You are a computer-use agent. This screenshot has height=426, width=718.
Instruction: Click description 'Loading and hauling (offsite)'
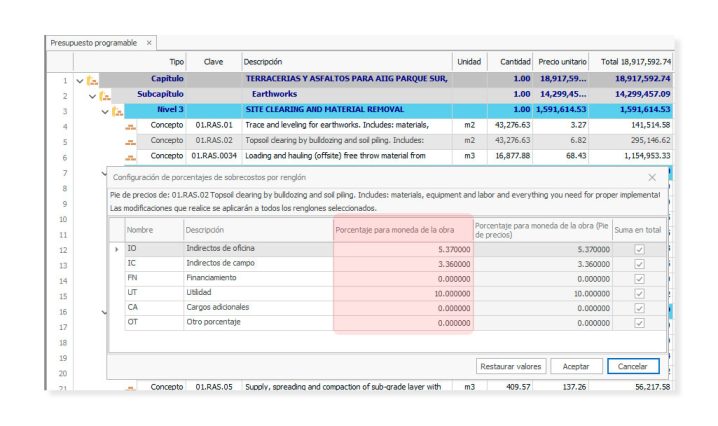click(347, 156)
